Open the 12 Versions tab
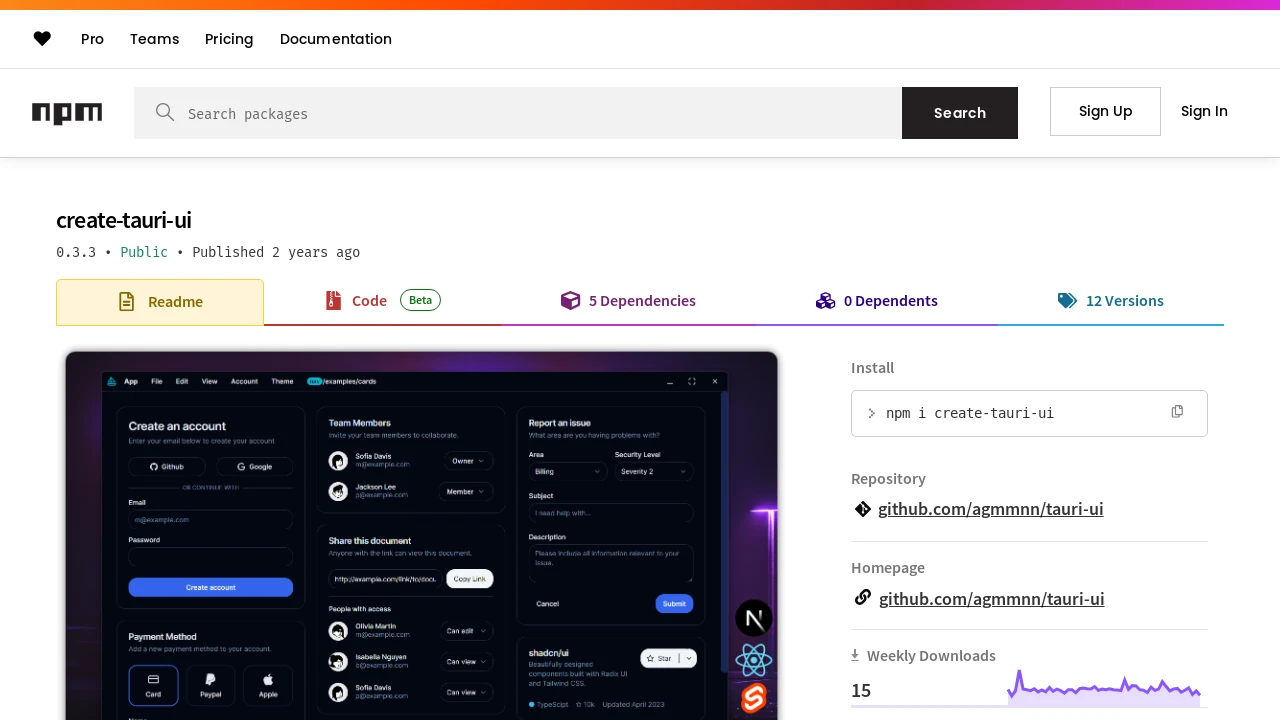 tap(1111, 301)
